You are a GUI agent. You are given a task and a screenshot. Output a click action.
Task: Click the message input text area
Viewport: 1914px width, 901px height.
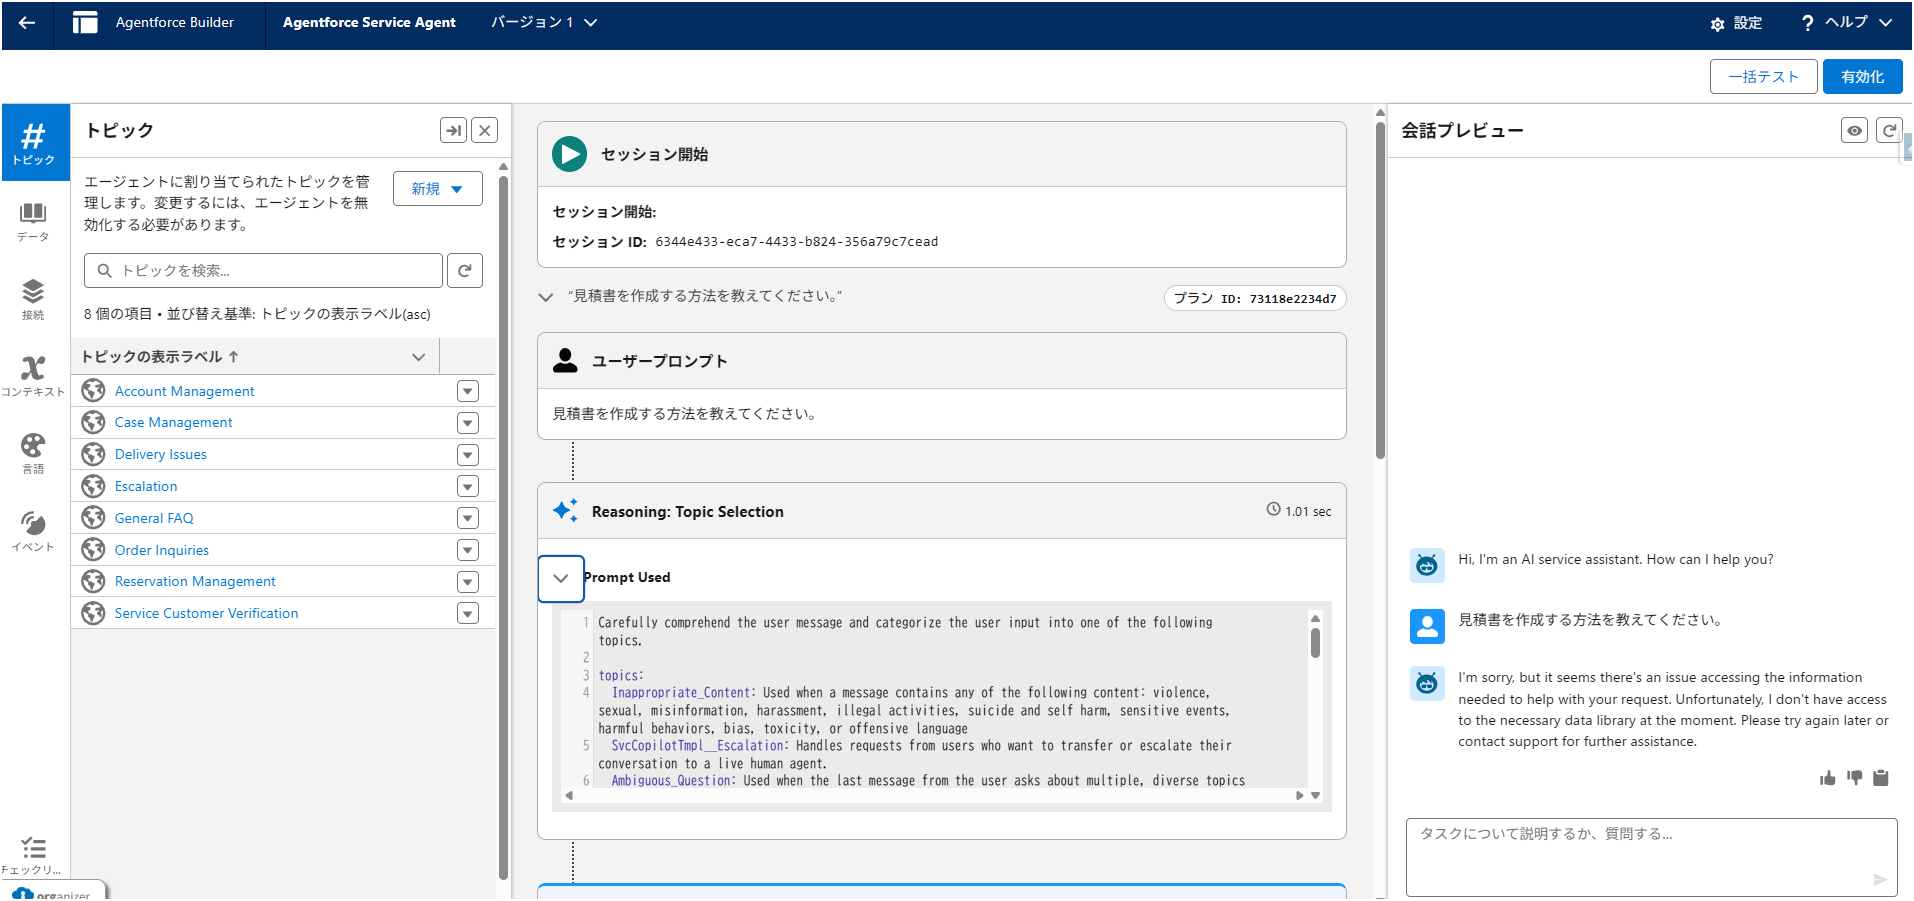[1651, 857]
